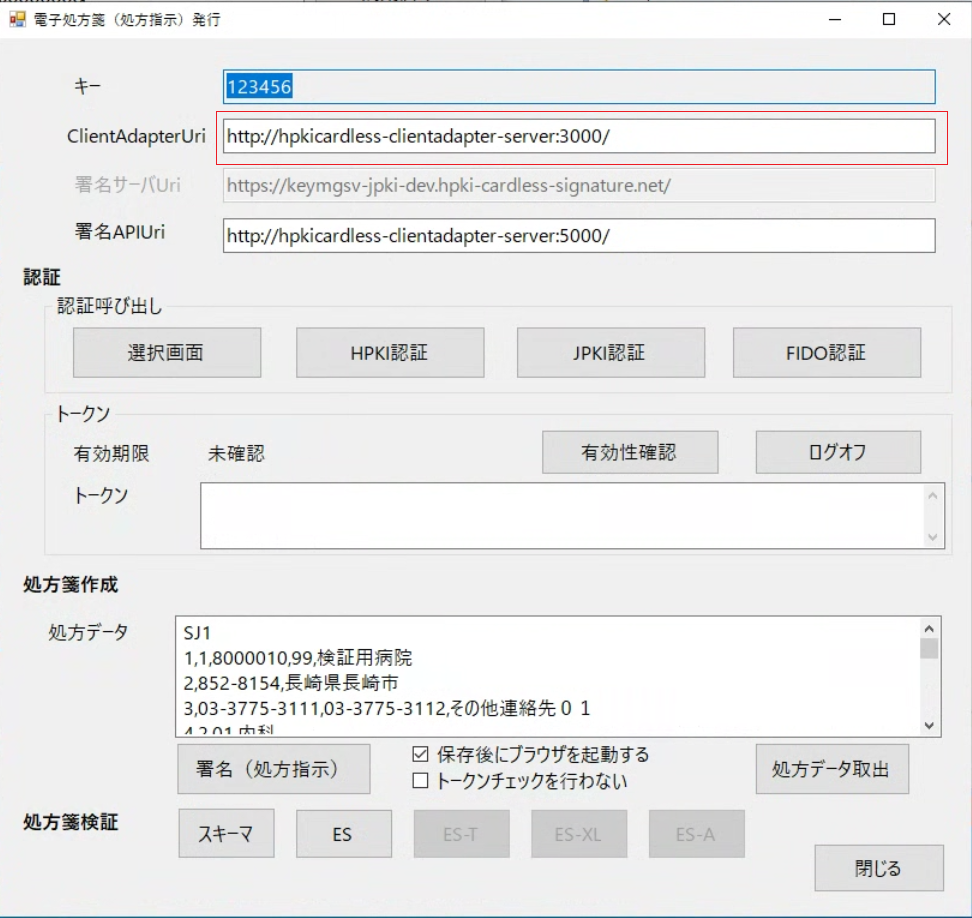Start JPKI認証 authentication
Screen dimensions: 972x918
pyautogui.click(x=611, y=353)
